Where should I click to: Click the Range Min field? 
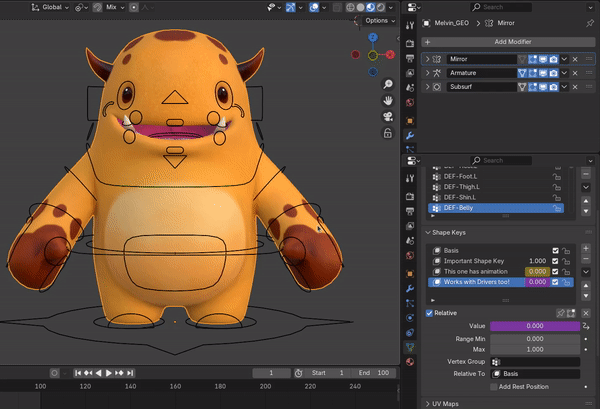535,339
